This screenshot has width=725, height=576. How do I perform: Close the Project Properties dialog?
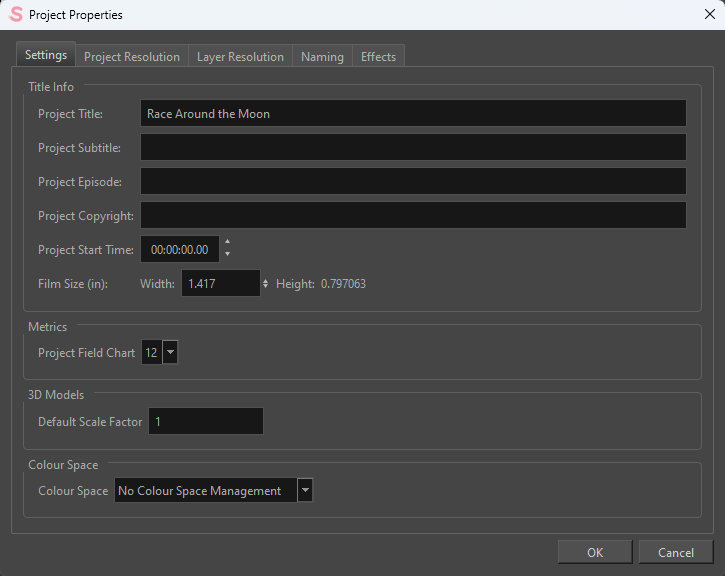pyautogui.click(x=709, y=15)
